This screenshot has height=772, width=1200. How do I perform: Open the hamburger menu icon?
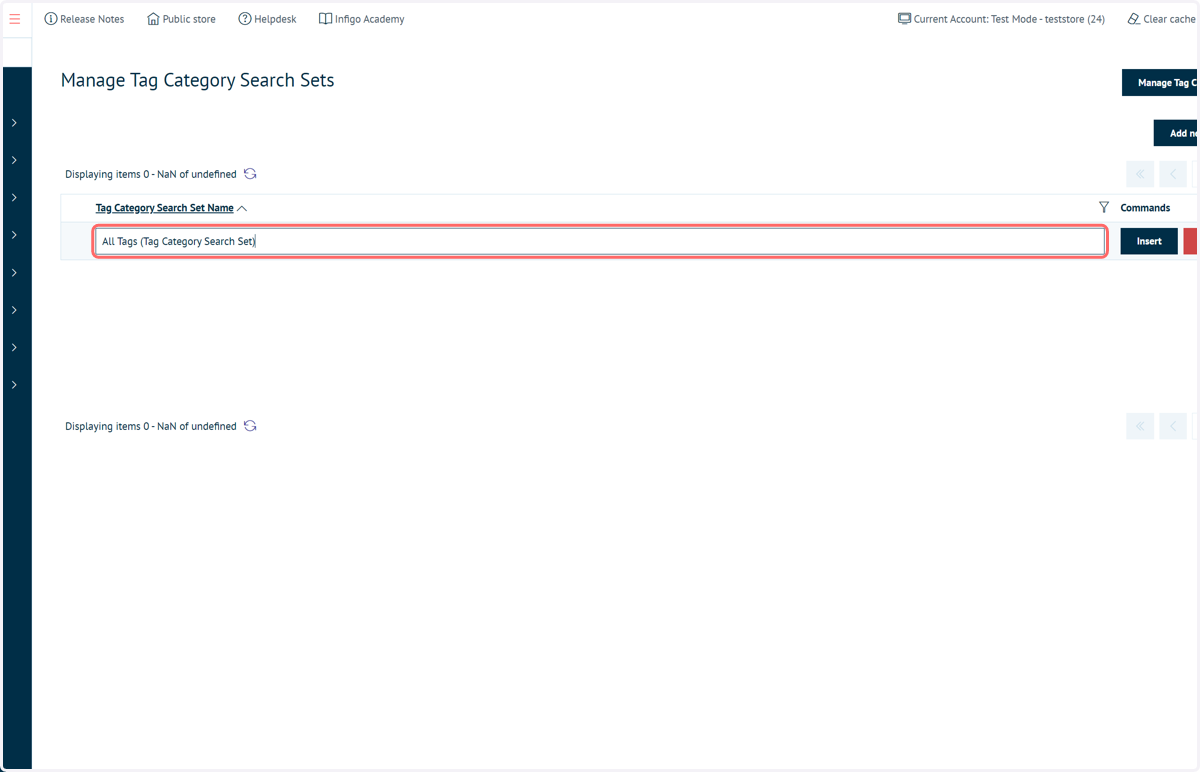(14, 19)
